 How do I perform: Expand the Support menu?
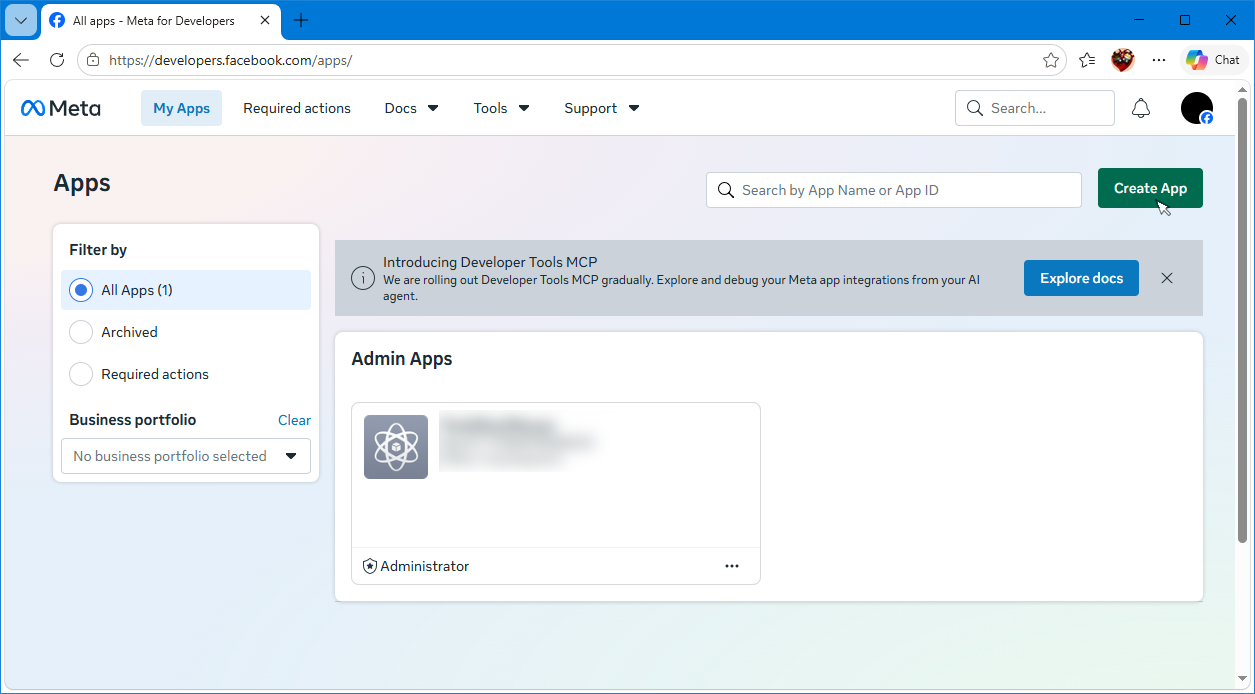[602, 108]
